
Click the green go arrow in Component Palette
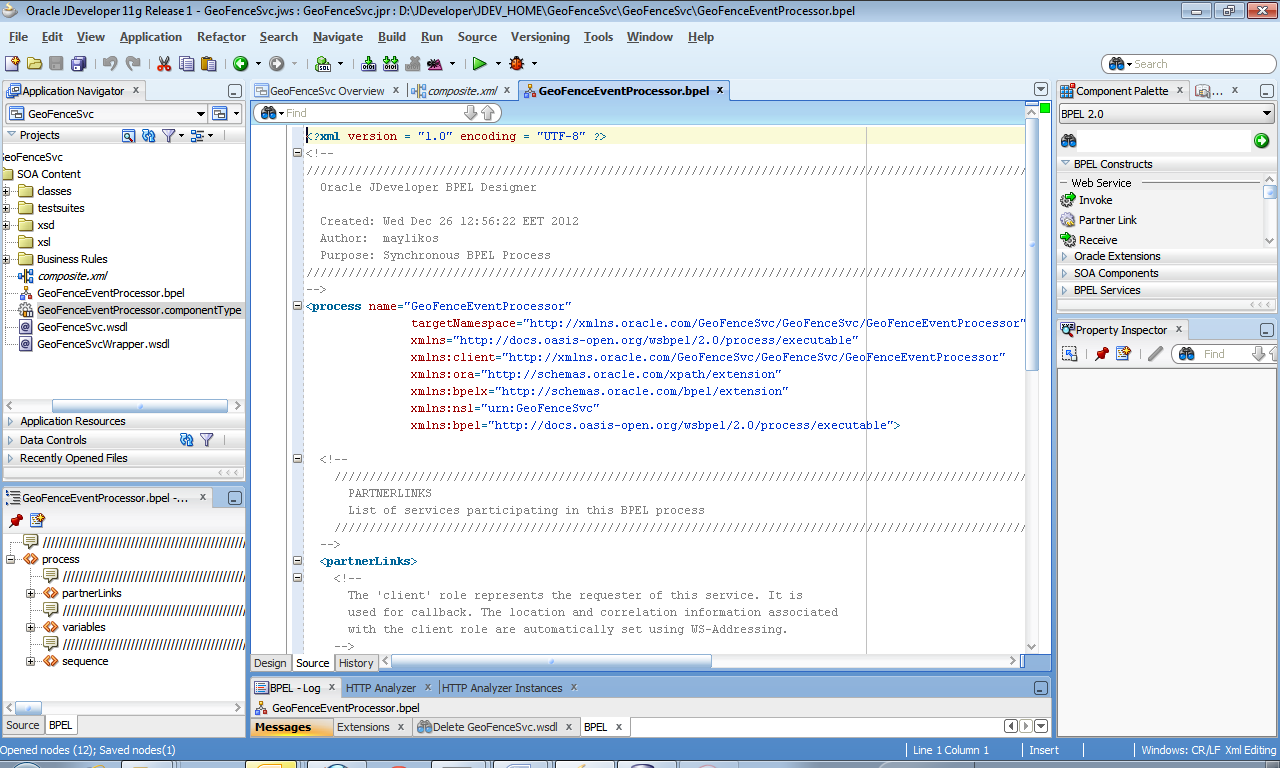pos(1262,141)
